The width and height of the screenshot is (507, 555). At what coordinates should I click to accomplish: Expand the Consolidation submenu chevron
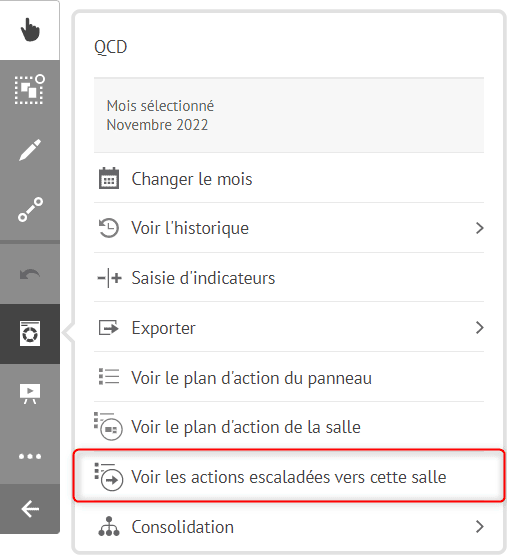click(x=479, y=527)
